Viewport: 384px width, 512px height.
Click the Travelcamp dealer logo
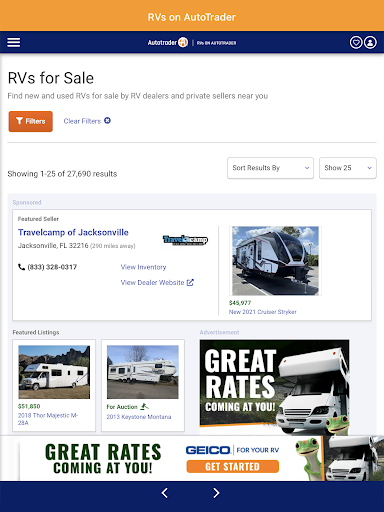coord(185,240)
